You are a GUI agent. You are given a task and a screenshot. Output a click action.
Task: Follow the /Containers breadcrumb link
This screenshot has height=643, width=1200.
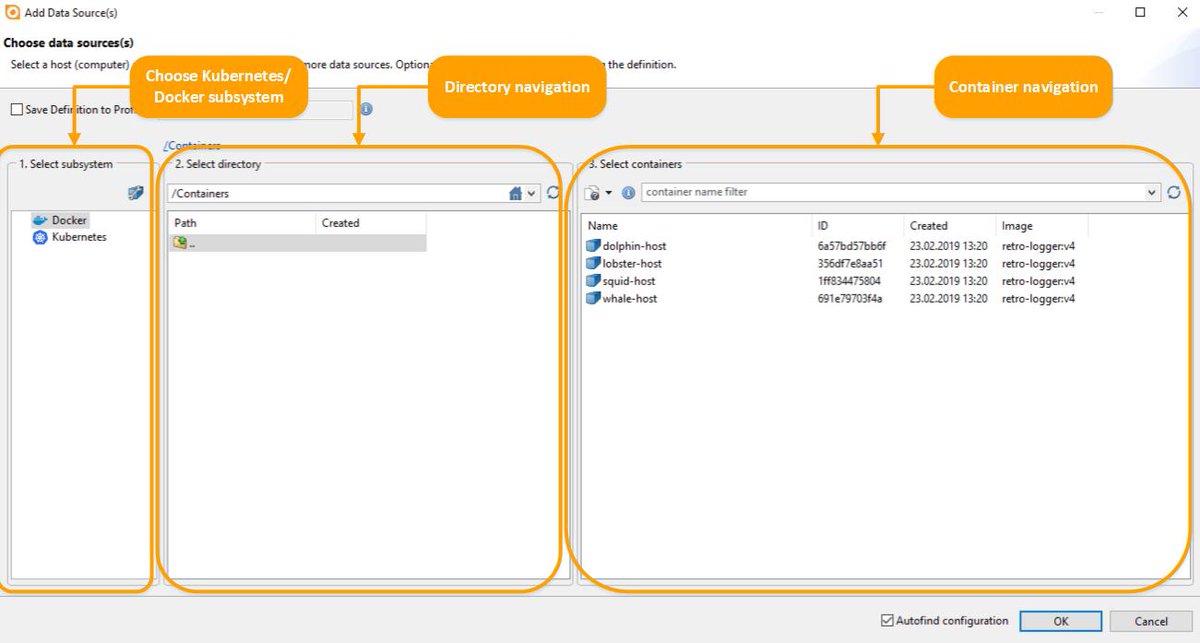191,145
